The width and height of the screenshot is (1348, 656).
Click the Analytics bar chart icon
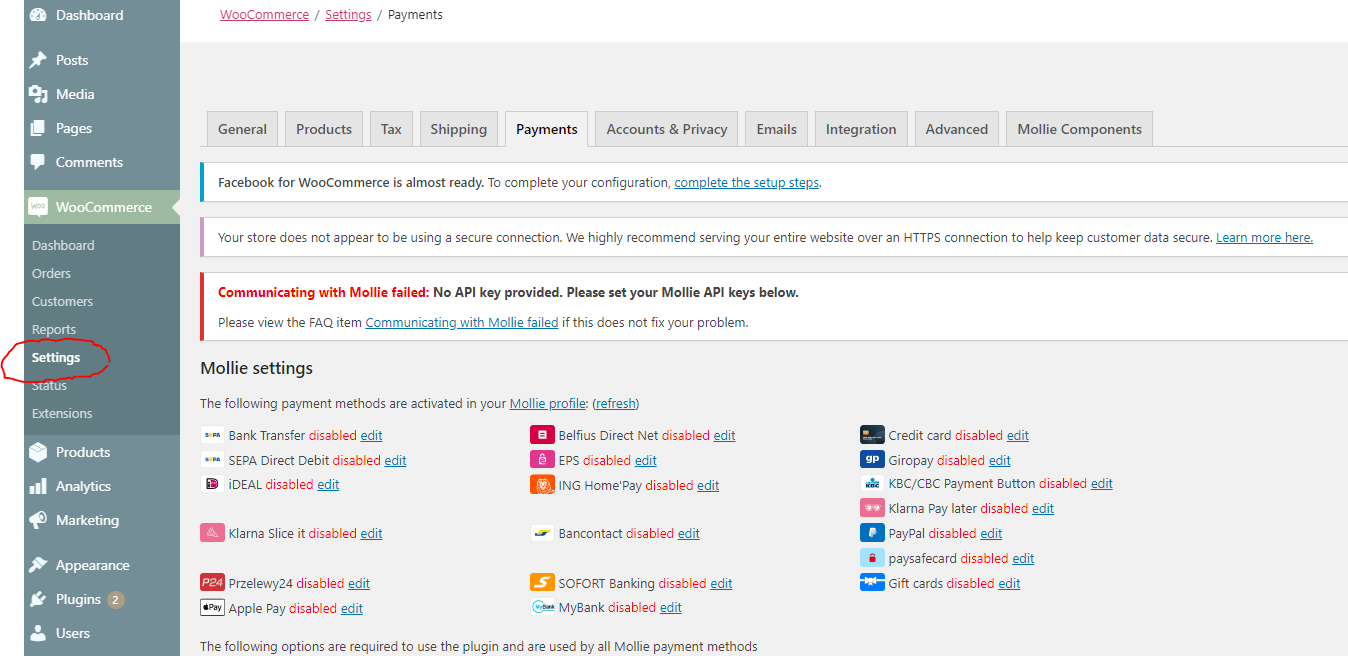click(38, 486)
